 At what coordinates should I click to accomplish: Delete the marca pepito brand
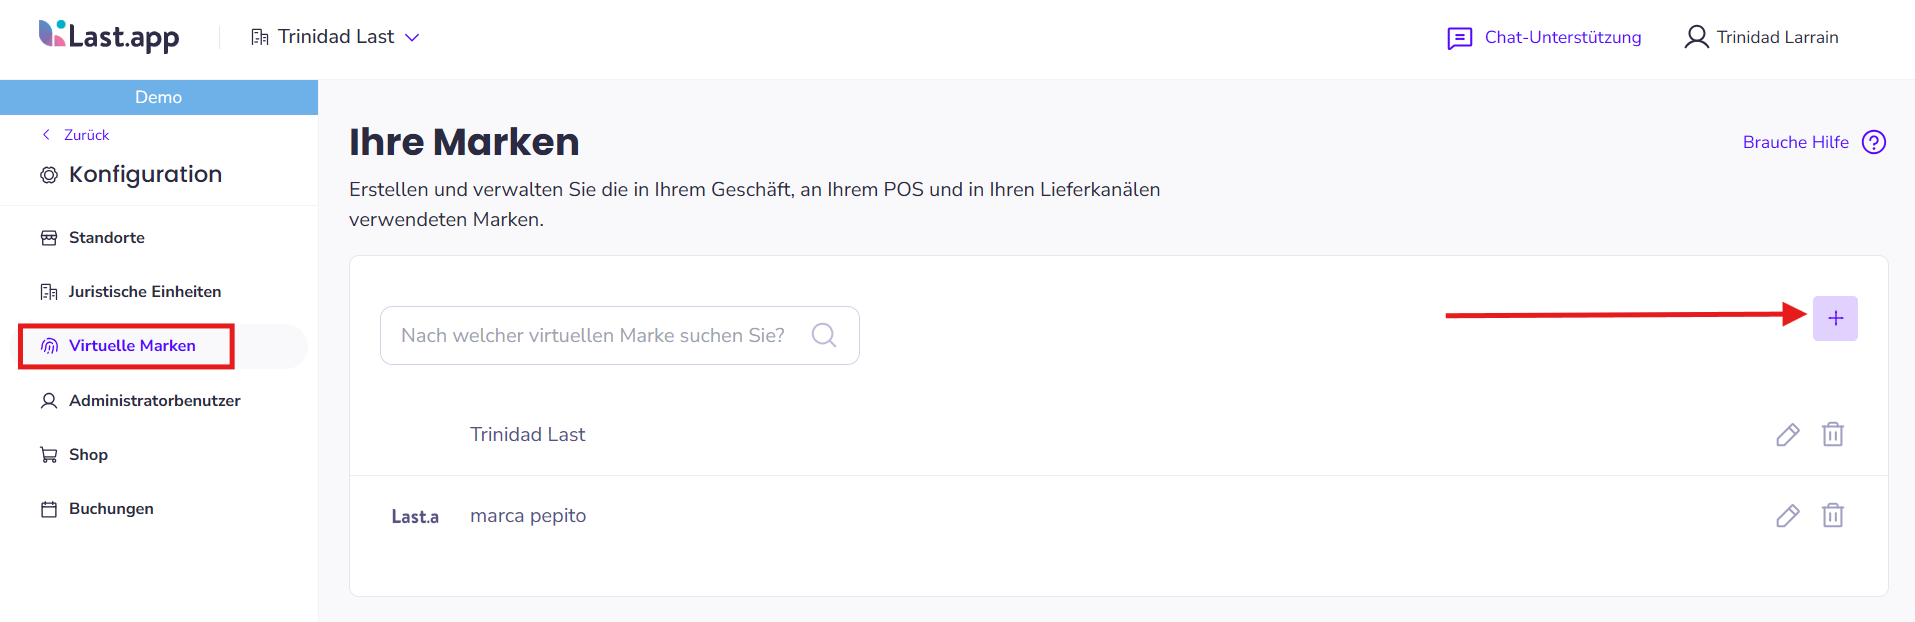tap(1833, 515)
